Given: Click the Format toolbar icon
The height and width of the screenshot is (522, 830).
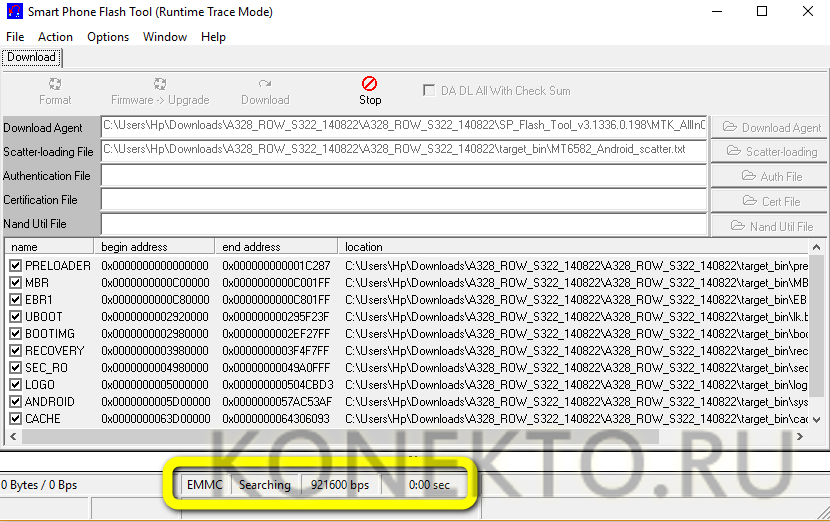Looking at the screenshot, I should (x=55, y=85).
